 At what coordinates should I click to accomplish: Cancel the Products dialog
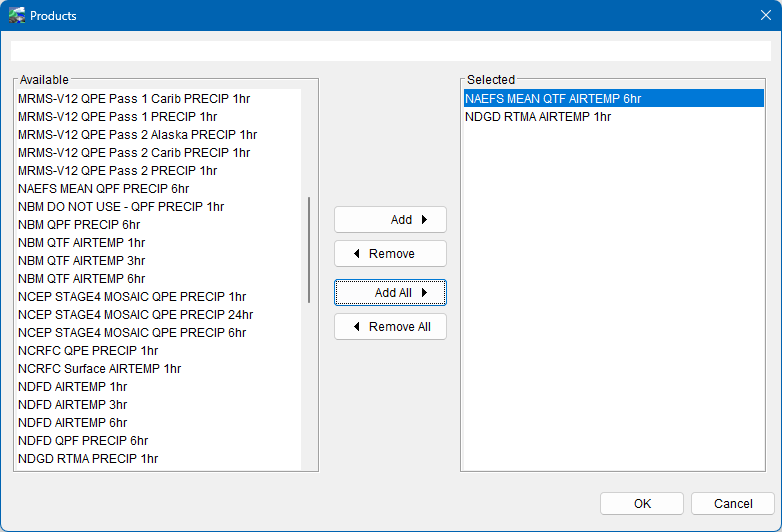pos(733,504)
